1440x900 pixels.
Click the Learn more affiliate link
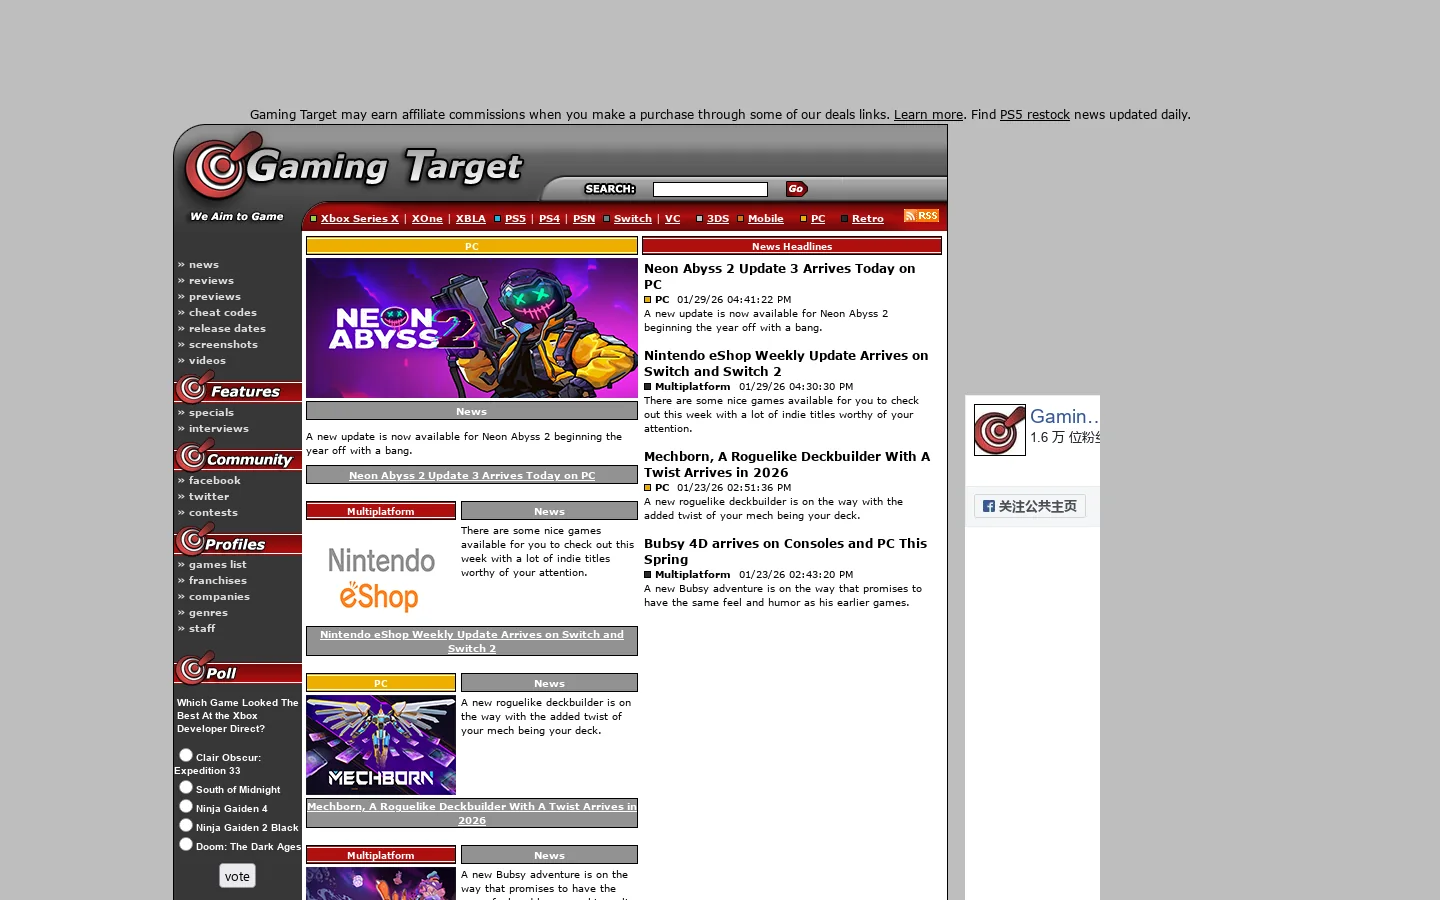pos(928,114)
